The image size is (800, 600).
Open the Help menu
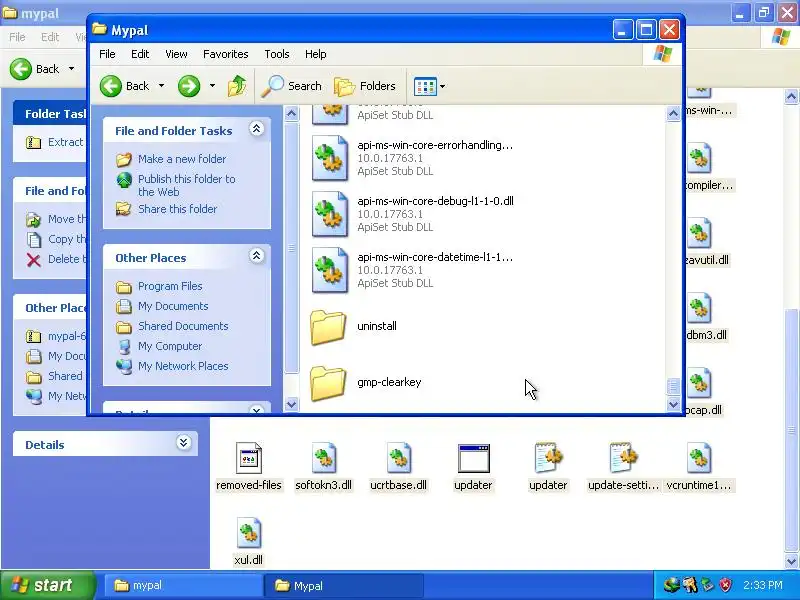coord(315,54)
